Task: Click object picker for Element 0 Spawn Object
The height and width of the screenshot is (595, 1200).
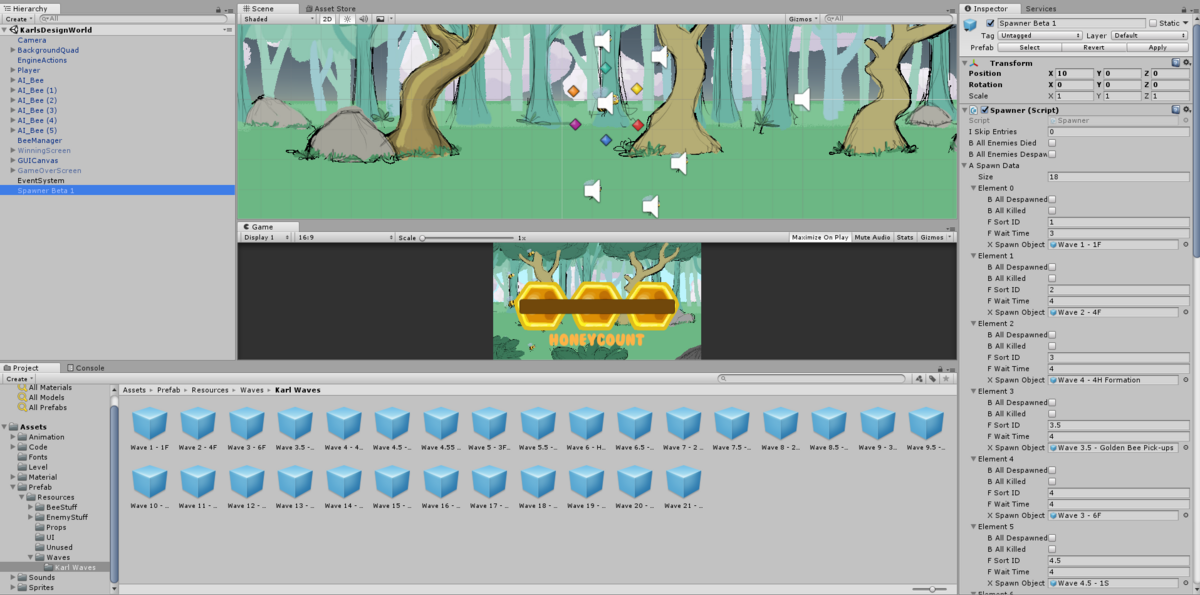Action: click(1186, 245)
